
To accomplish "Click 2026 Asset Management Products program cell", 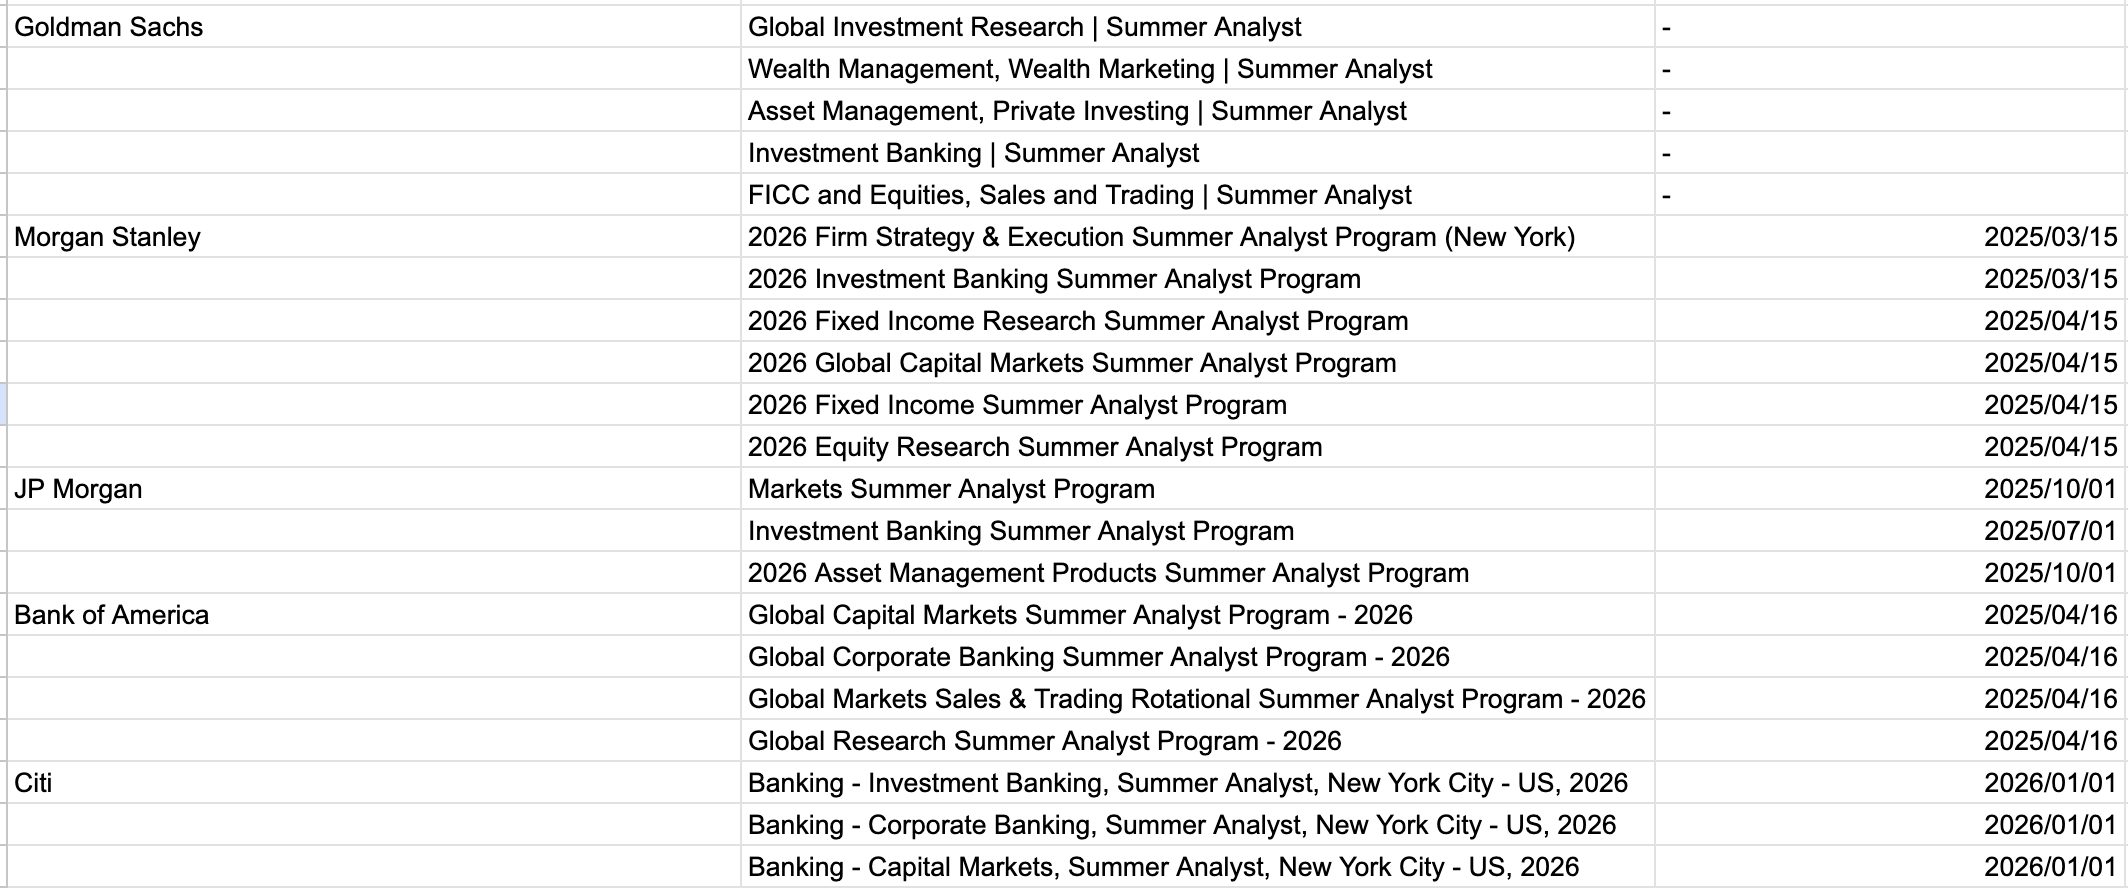I will (1108, 573).
